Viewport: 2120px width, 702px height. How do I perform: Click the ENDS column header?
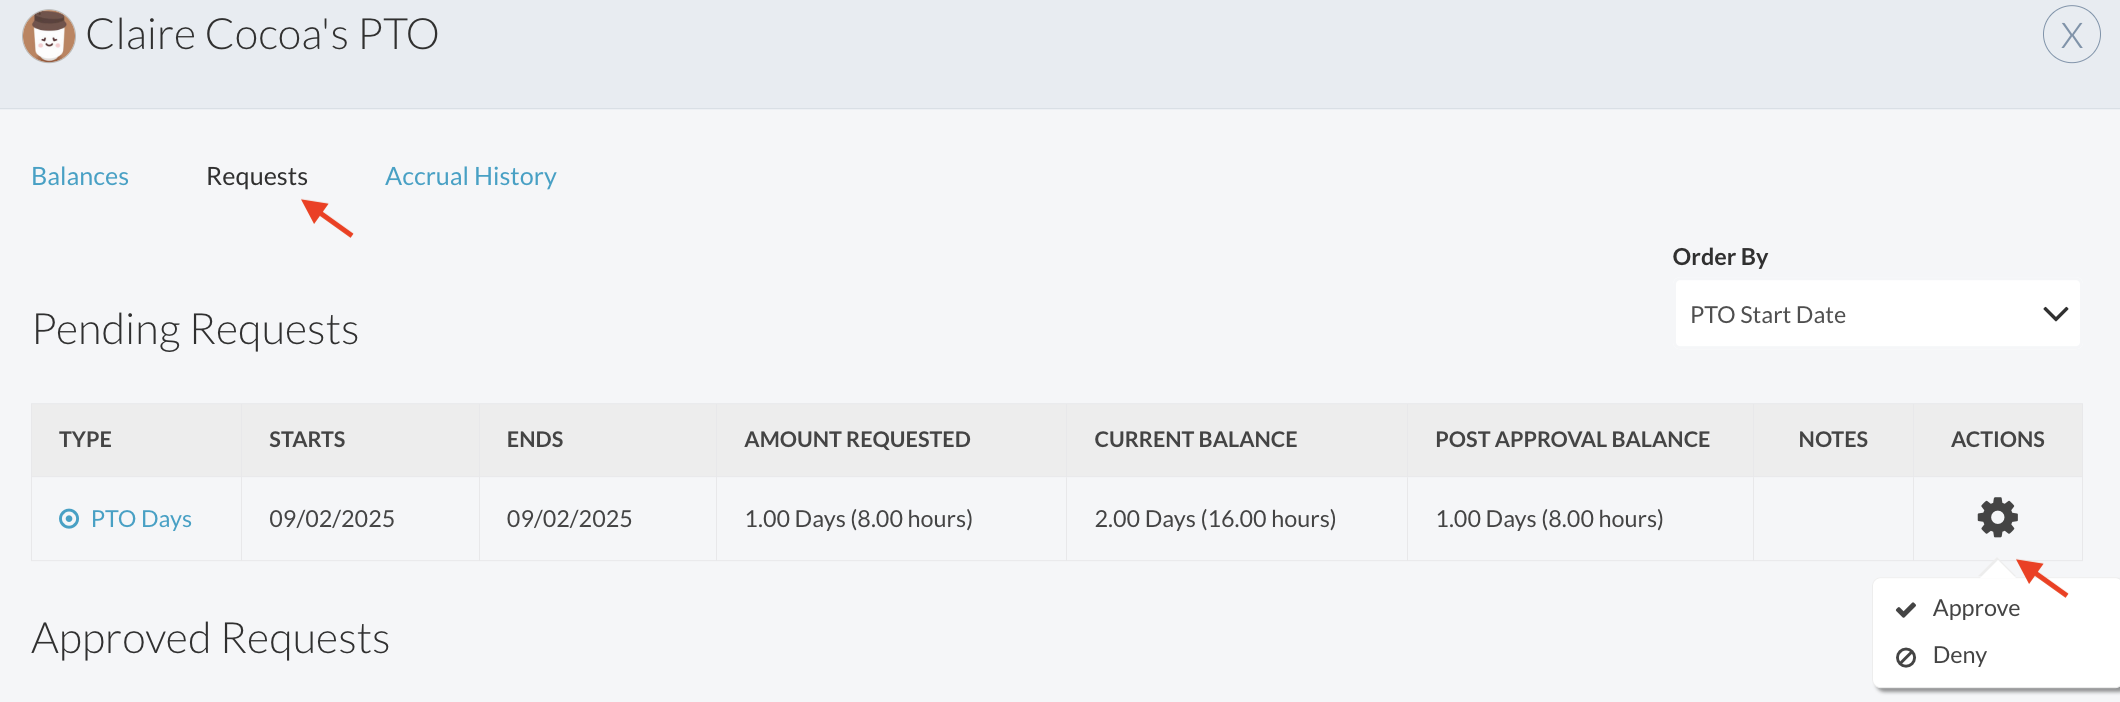(x=535, y=439)
